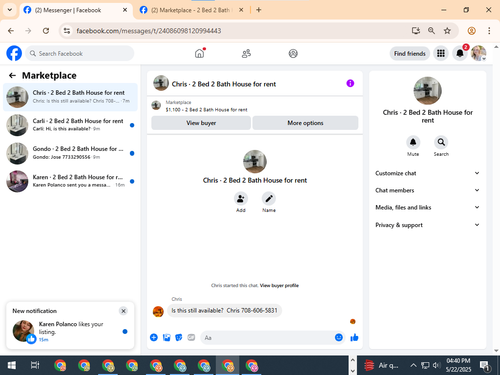
Task: Bookmark this page with the star
Action: [x=447, y=31]
